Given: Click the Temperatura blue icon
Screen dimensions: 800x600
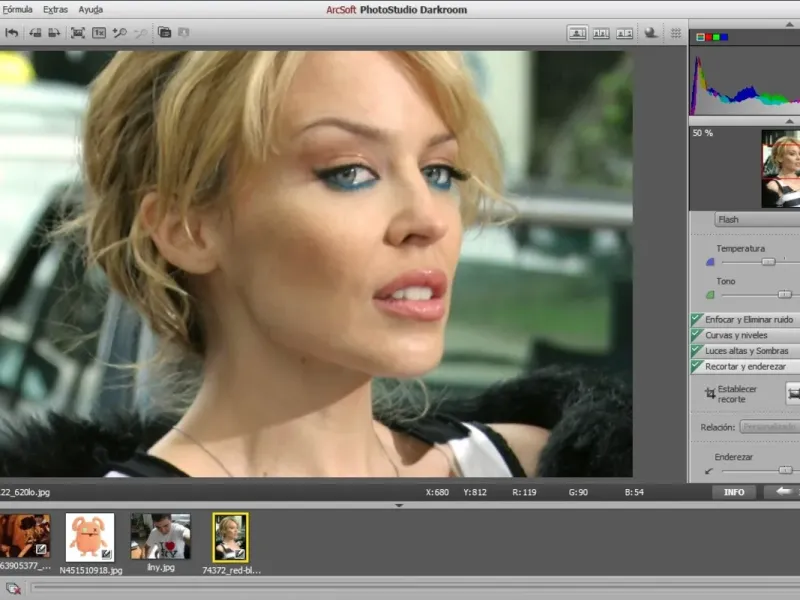Looking at the screenshot, I should coord(710,262).
